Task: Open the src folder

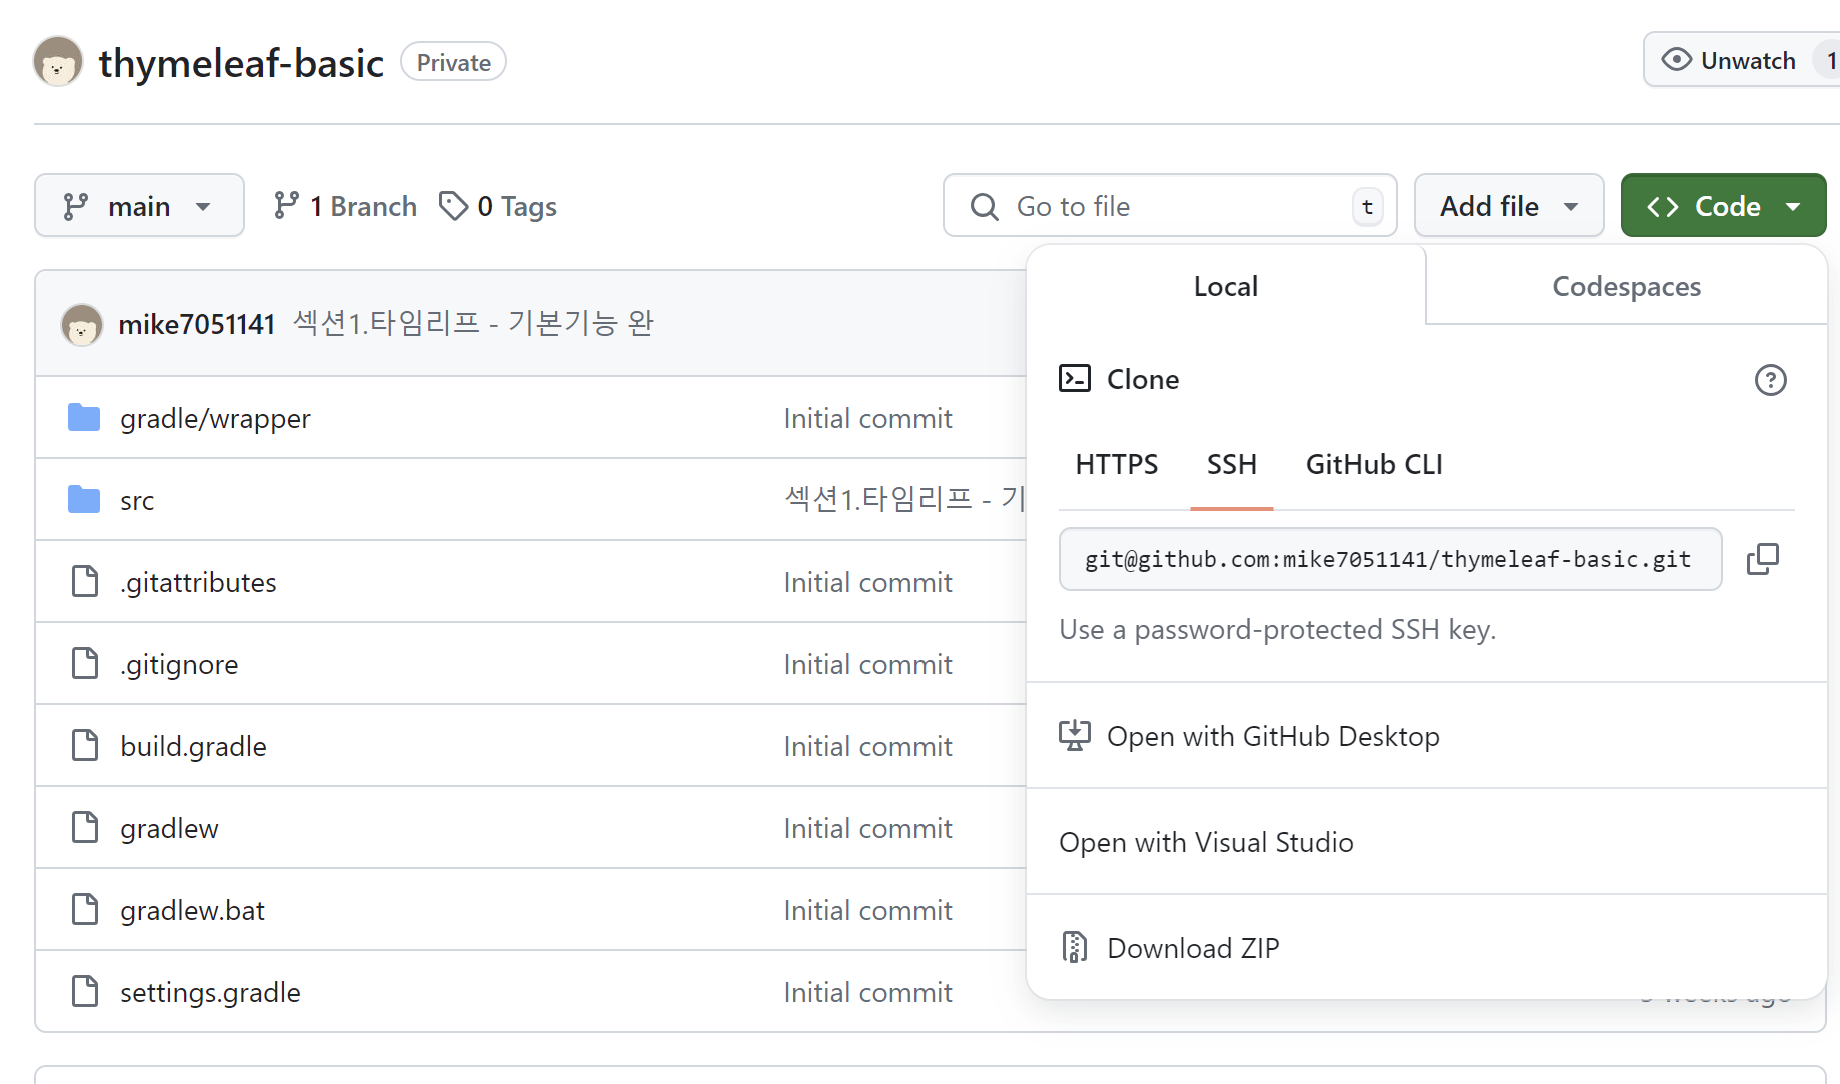Action: tap(137, 500)
